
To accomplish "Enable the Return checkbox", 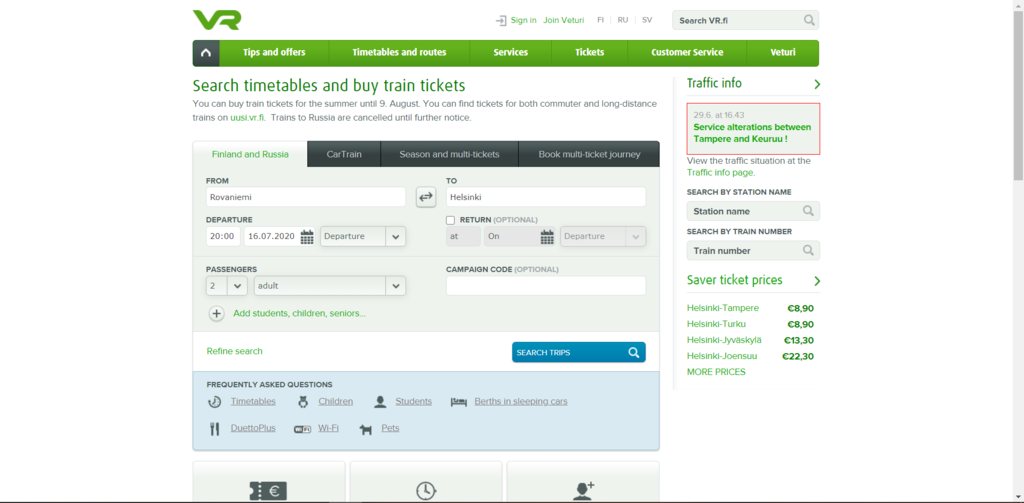I will click(x=451, y=220).
